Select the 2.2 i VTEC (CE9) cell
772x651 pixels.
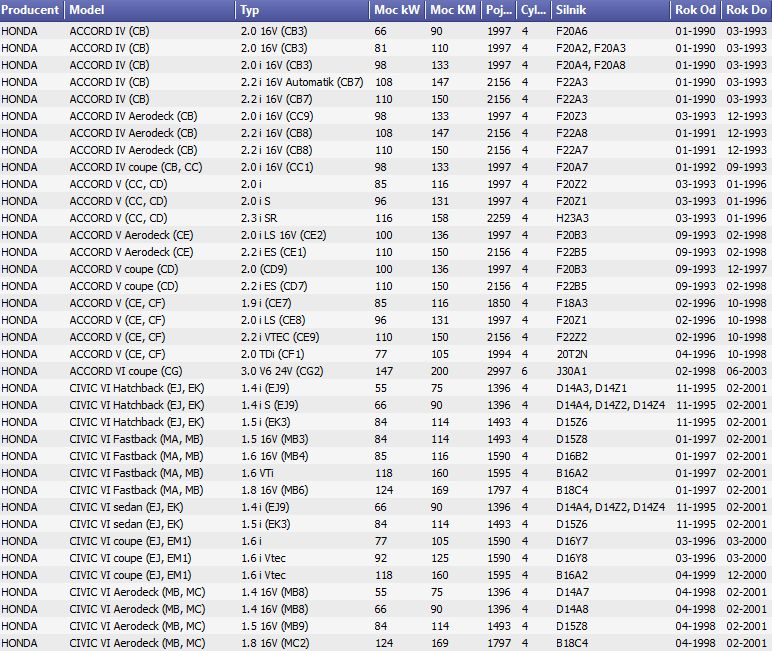[x=280, y=337]
